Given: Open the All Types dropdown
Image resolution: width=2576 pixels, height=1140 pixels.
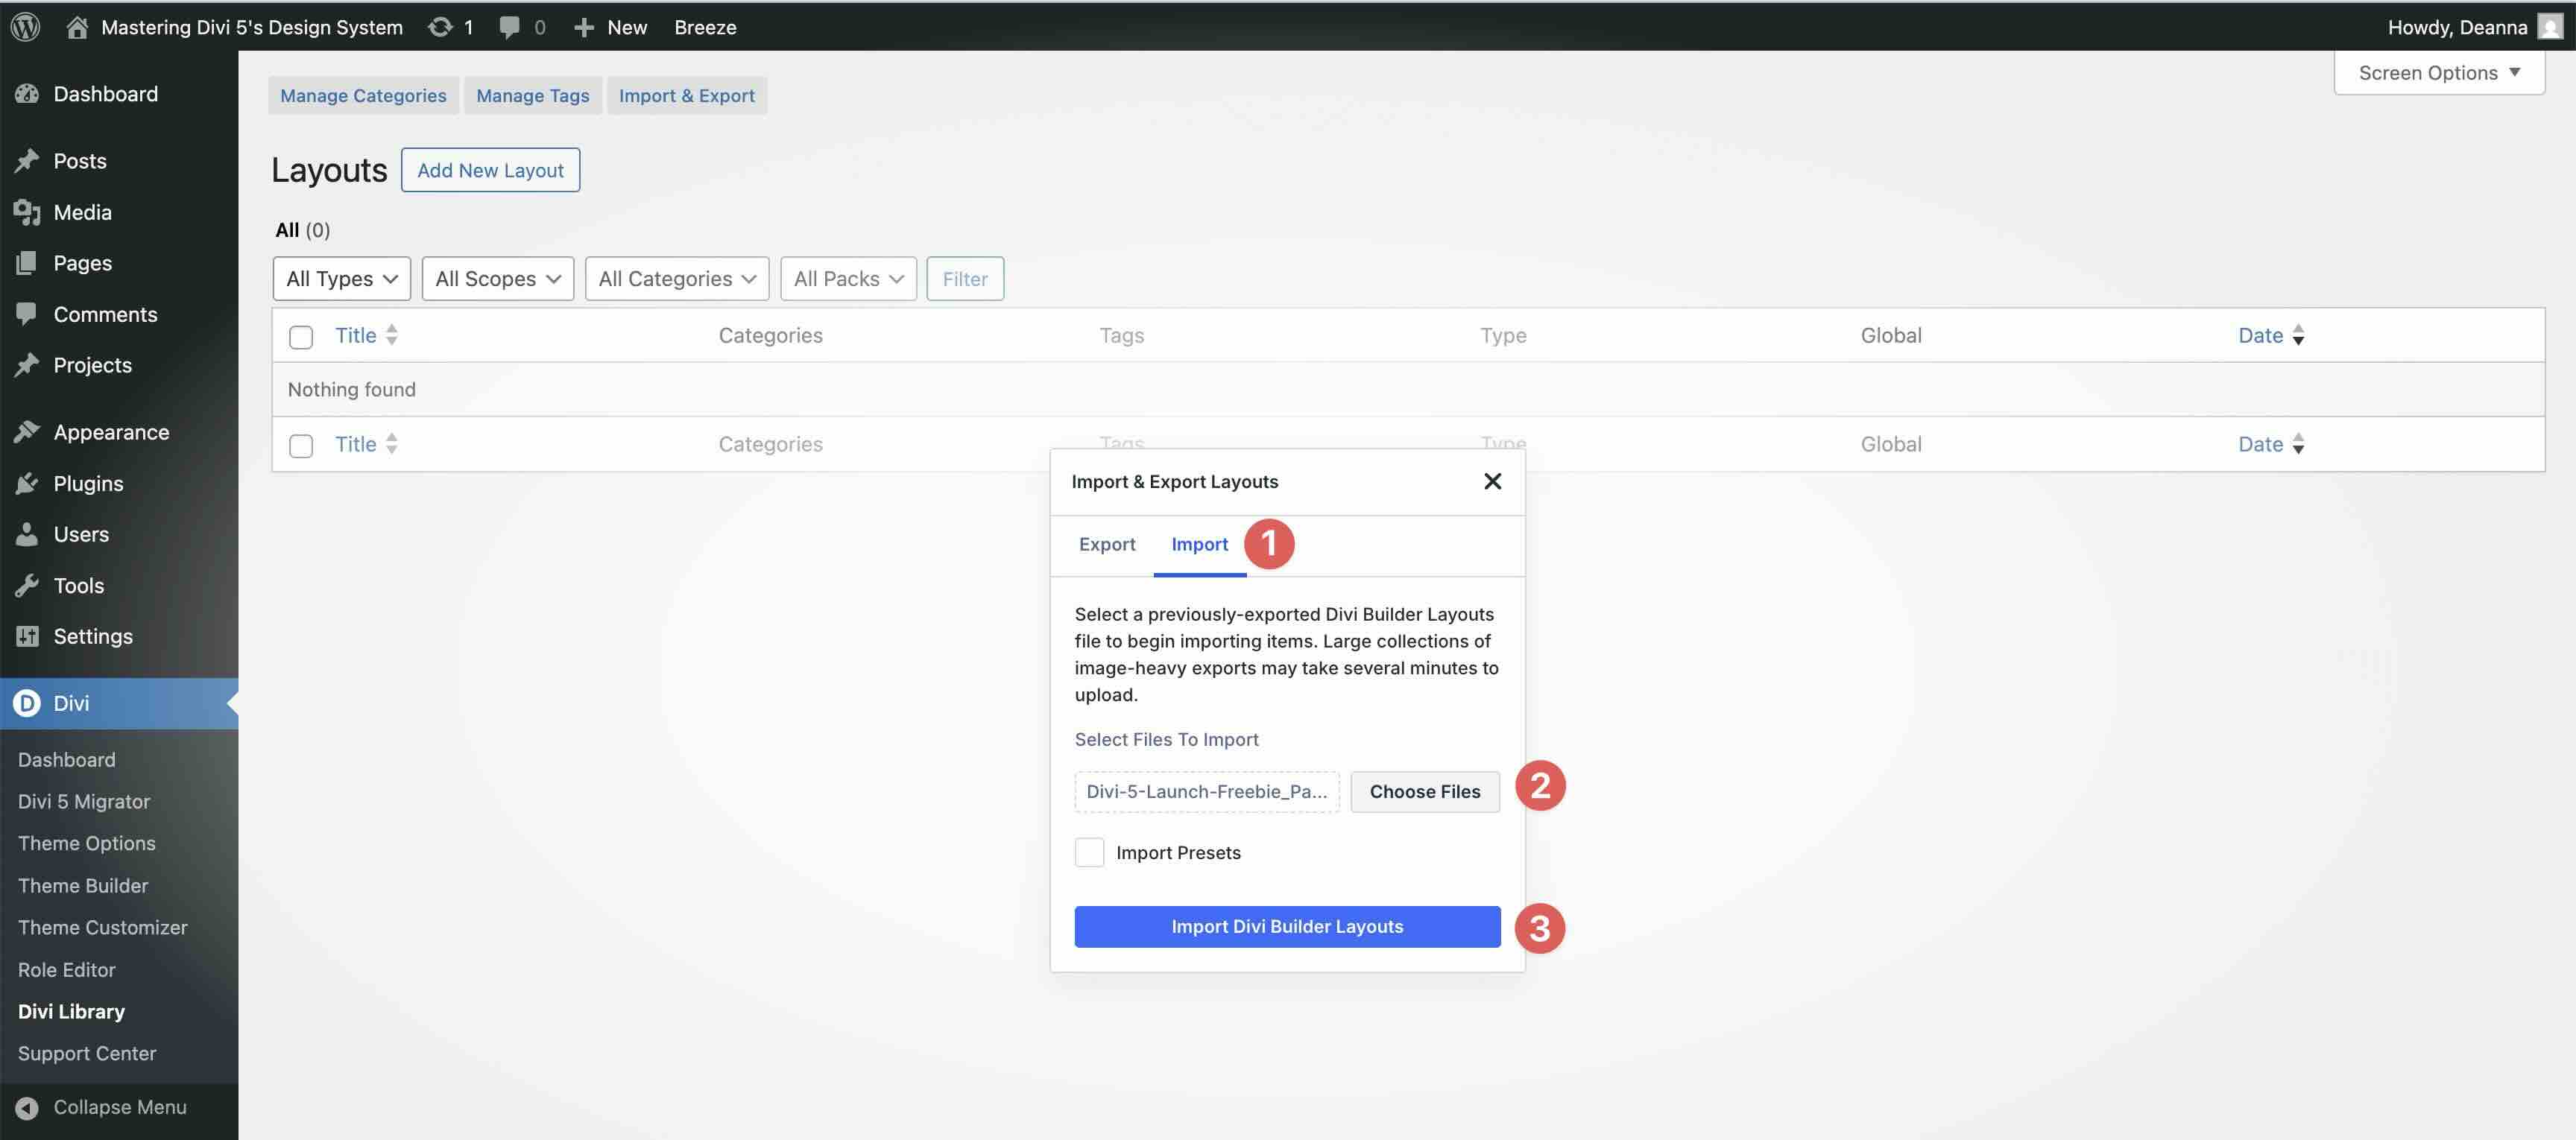Looking at the screenshot, I should [x=341, y=278].
